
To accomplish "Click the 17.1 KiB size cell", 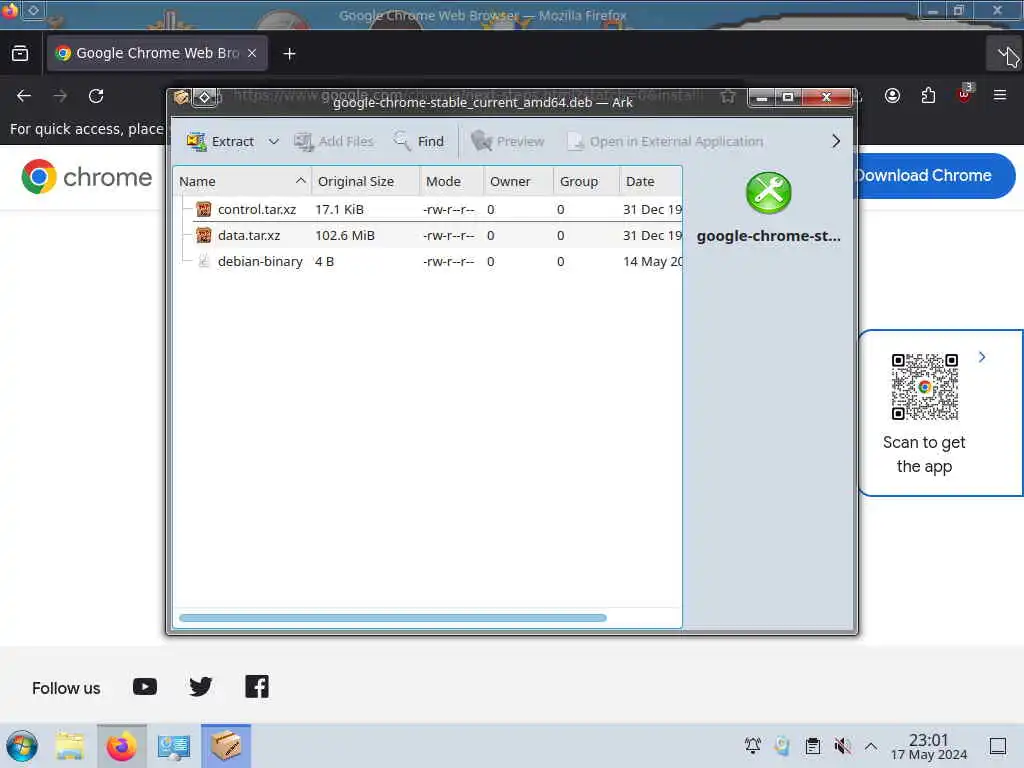I will (340, 209).
